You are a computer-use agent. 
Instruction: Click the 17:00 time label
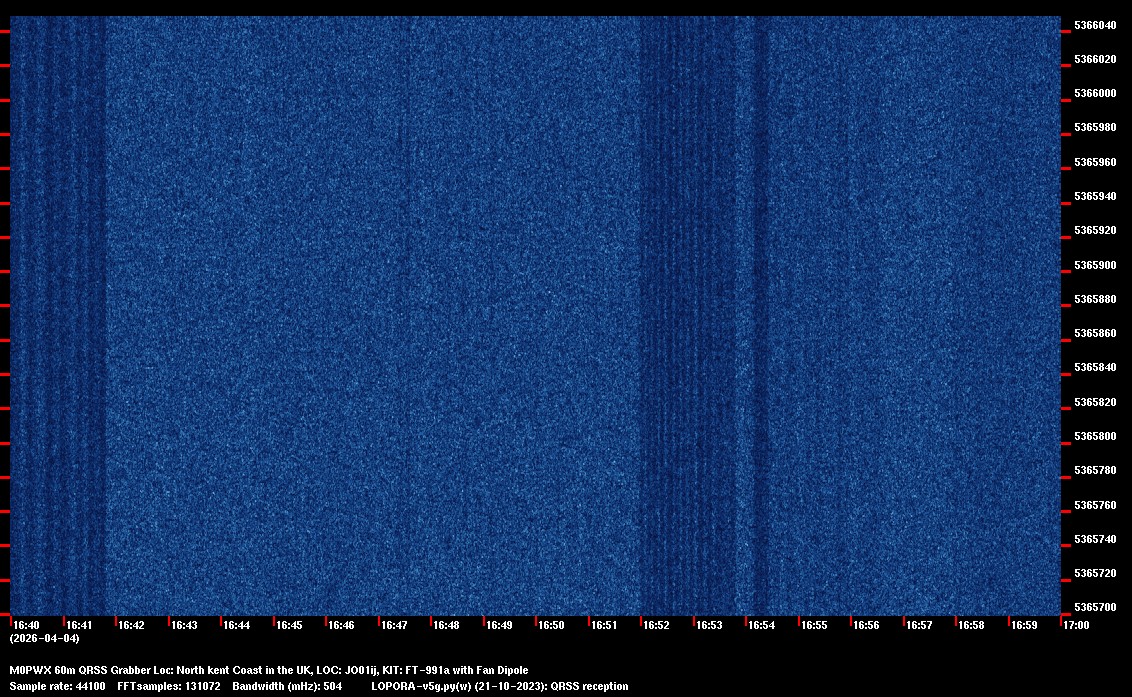point(1076,625)
